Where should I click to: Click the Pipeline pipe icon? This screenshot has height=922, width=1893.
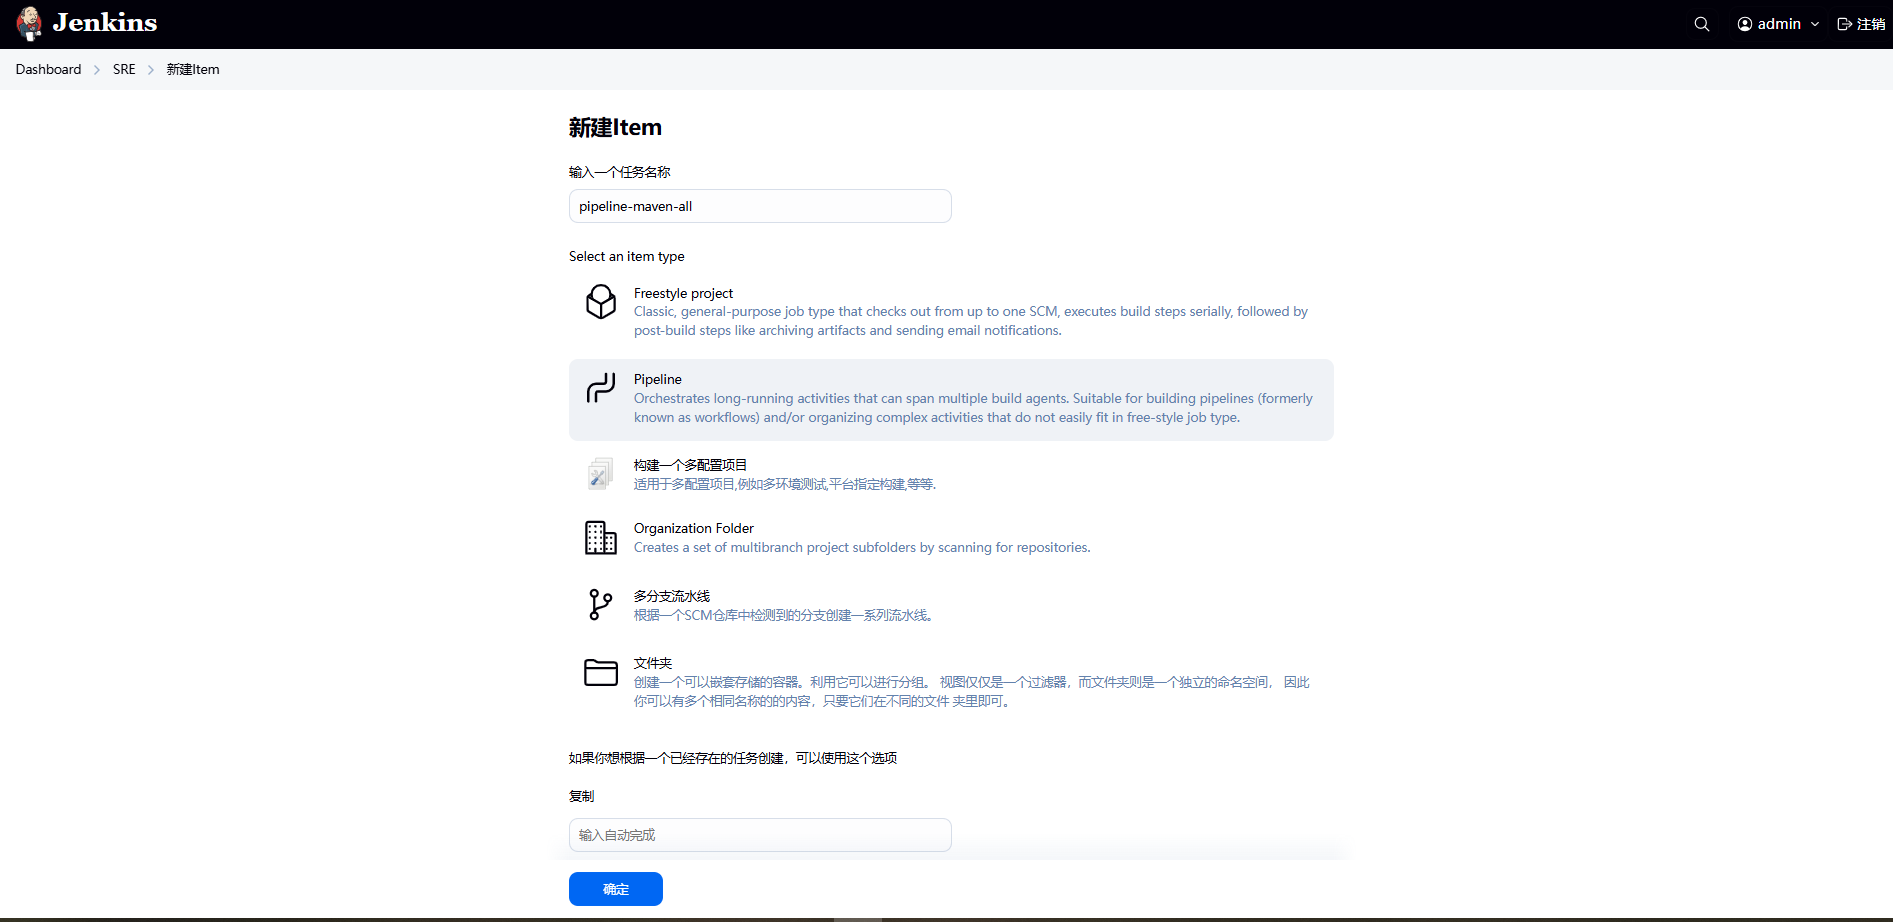tap(601, 388)
